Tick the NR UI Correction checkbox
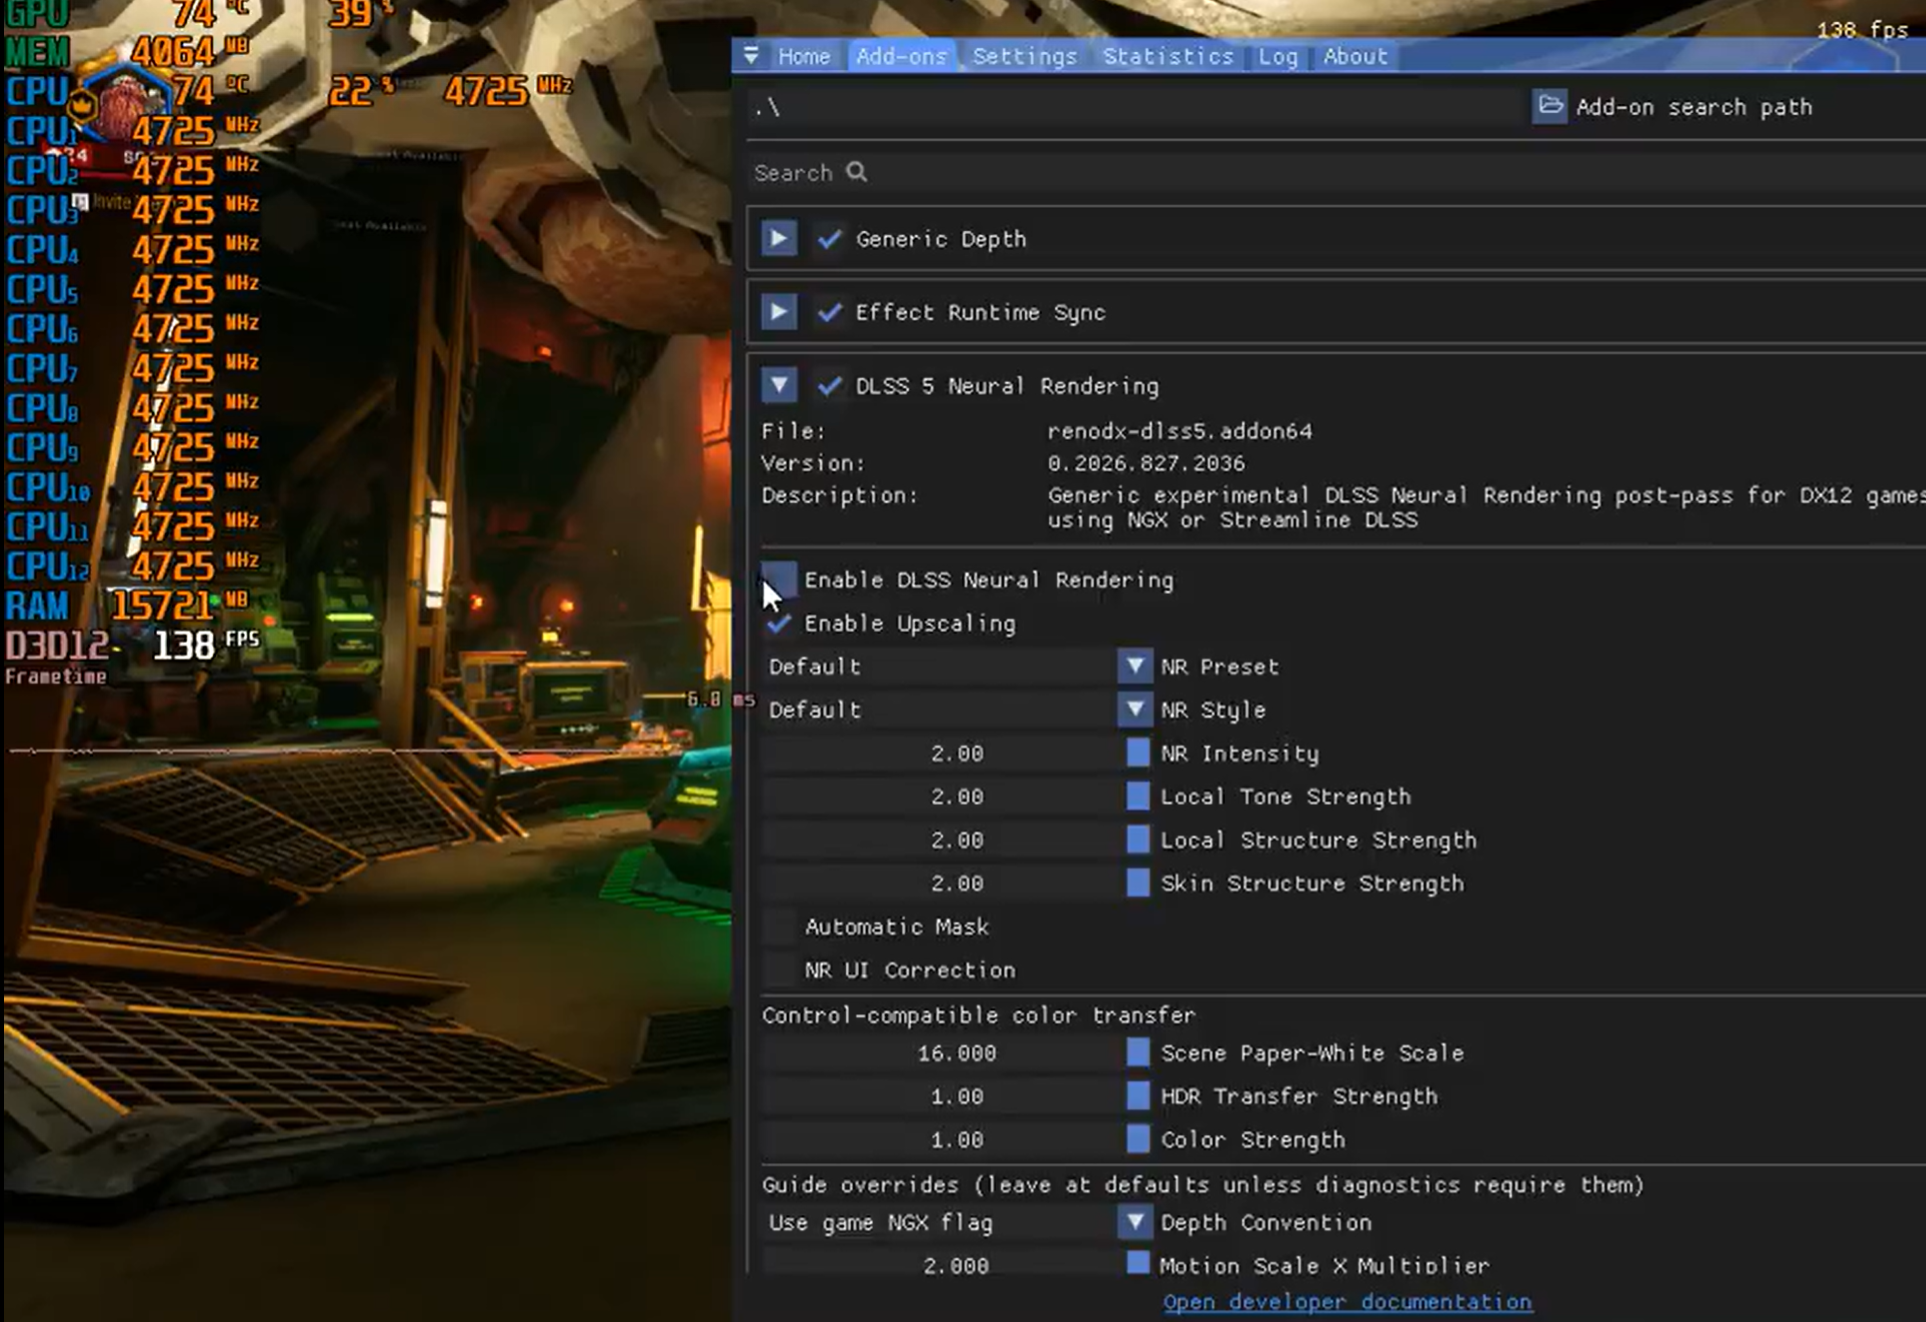This screenshot has width=1926, height=1322. (779, 970)
